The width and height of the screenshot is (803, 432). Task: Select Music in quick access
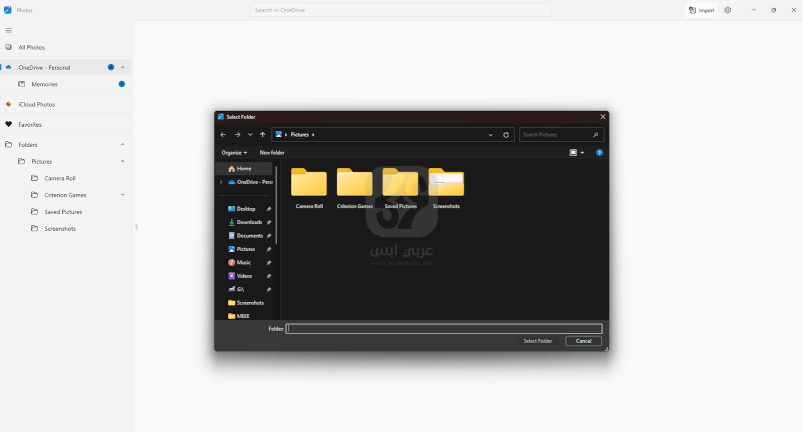[x=245, y=263]
